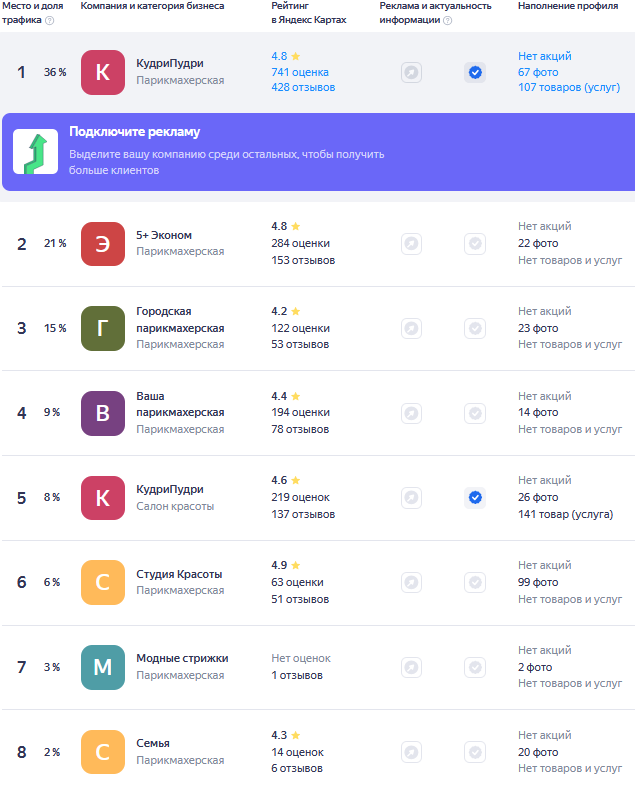The image size is (635, 790).
Task: Click the green "Г" avatar of Городская парикмахерская
Action: 103,328
